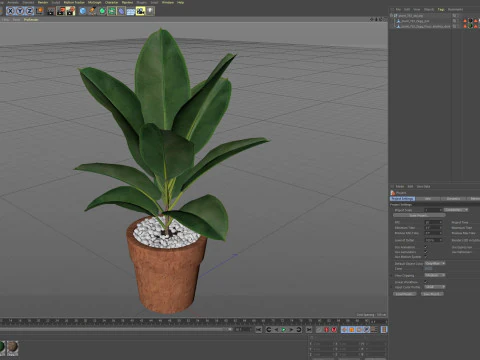Toggle the parameter keying icon

coord(366,330)
